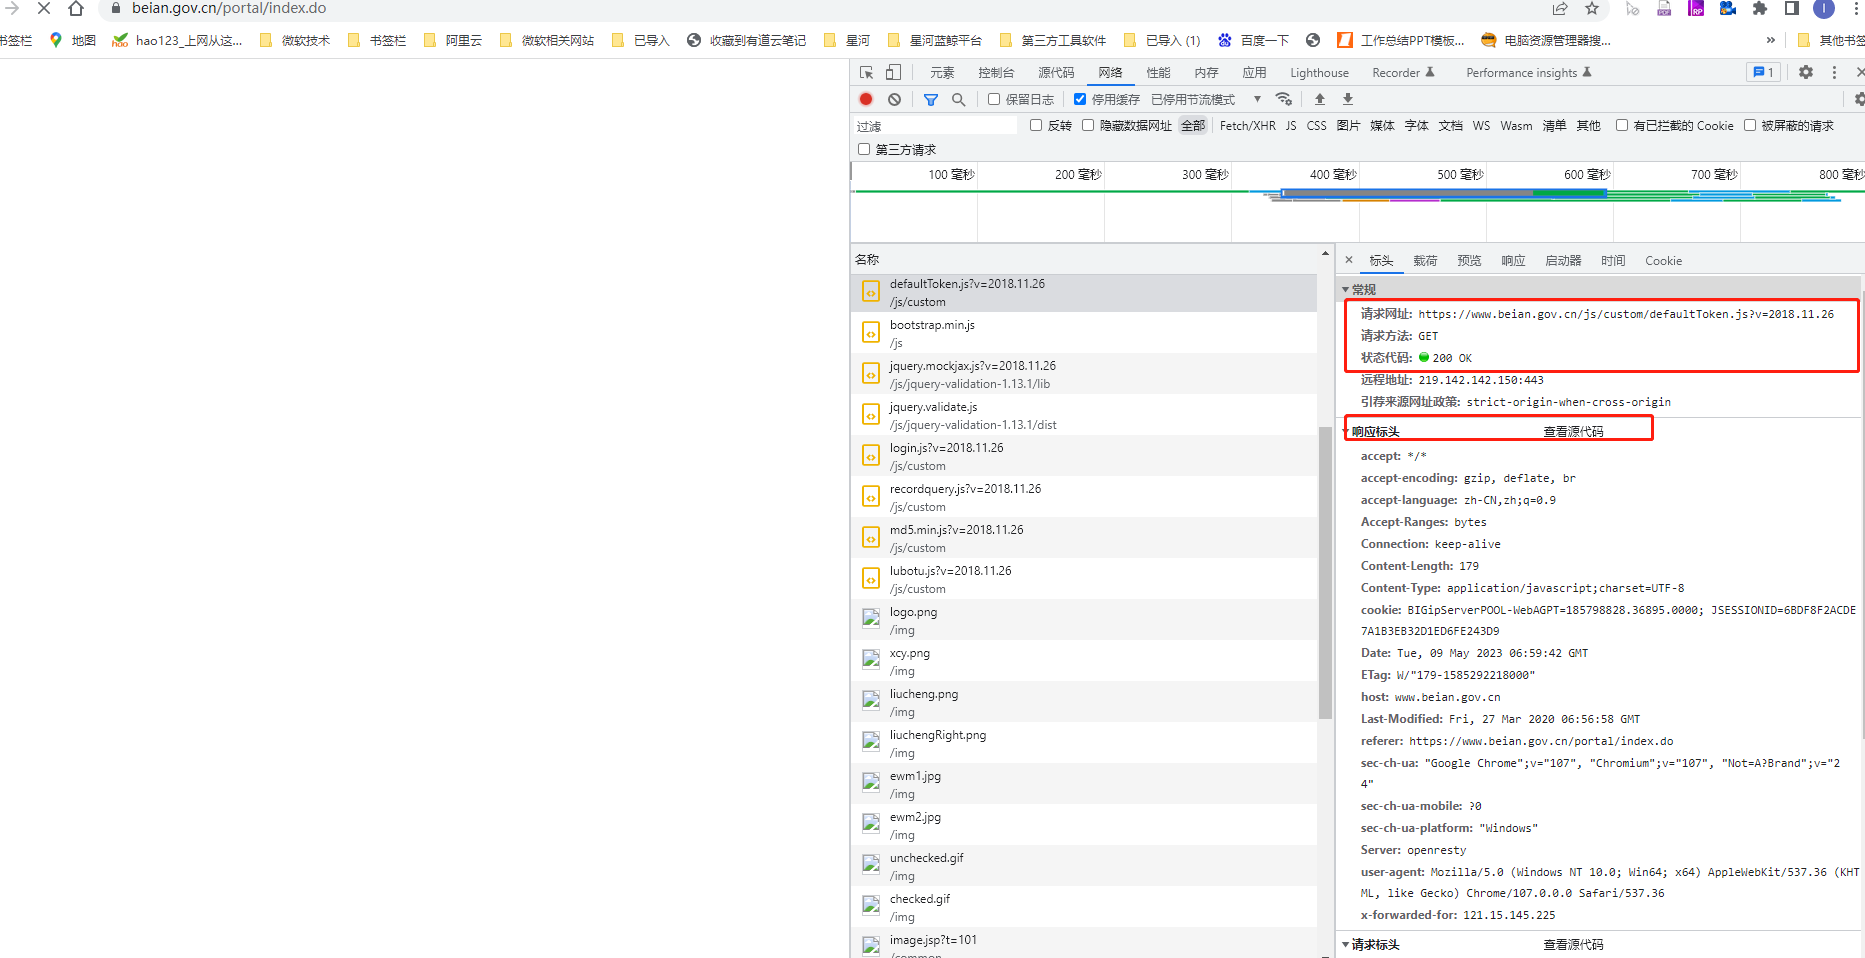1865x958 pixels.
Task: Enable 隐藏数据网址 checkbox
Action: 1088,125
